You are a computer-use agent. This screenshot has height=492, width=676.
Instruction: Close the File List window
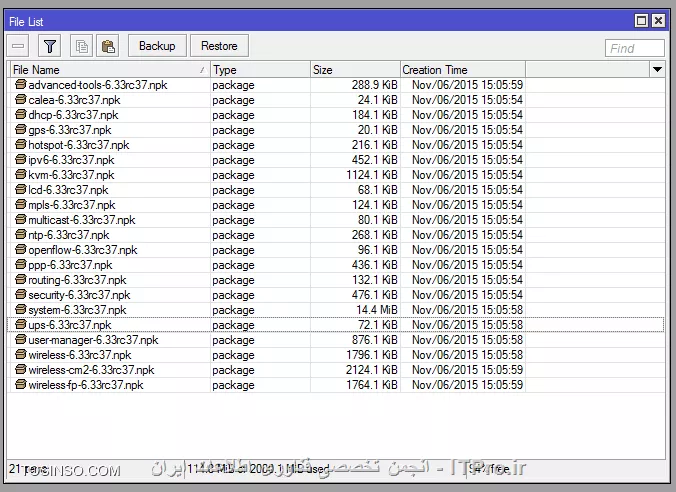point(658,21)
